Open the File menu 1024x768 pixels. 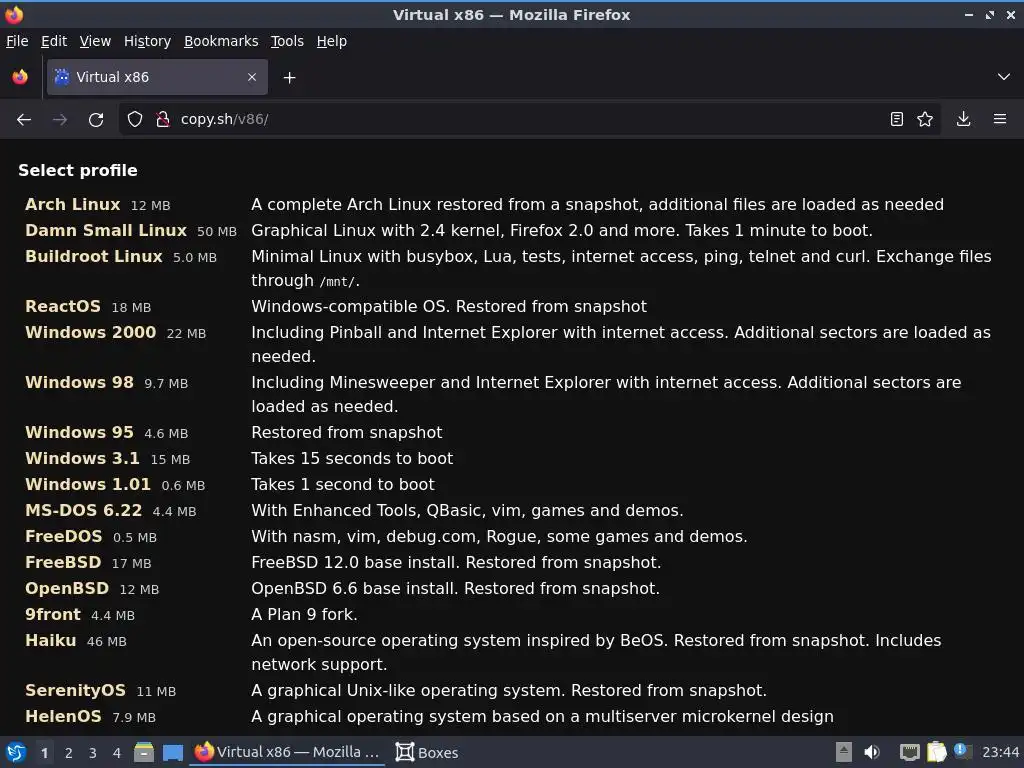click(x=17, y=41)
